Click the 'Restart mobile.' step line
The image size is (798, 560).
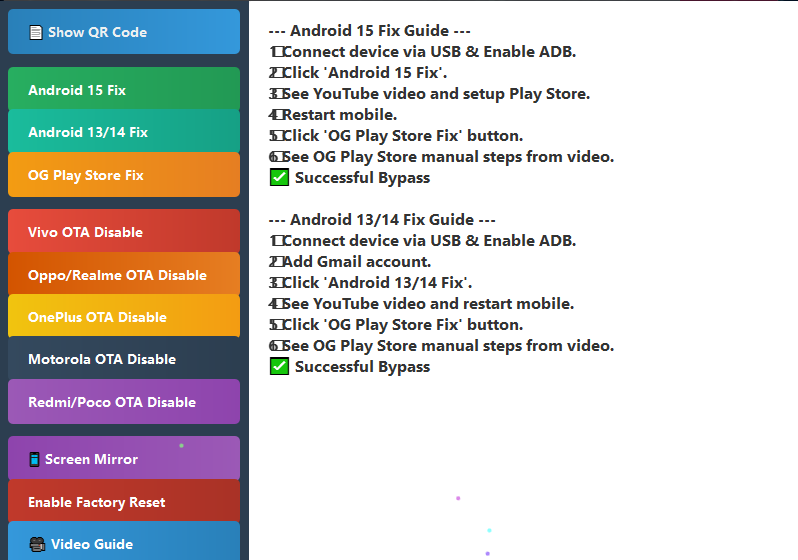point(339,115)
